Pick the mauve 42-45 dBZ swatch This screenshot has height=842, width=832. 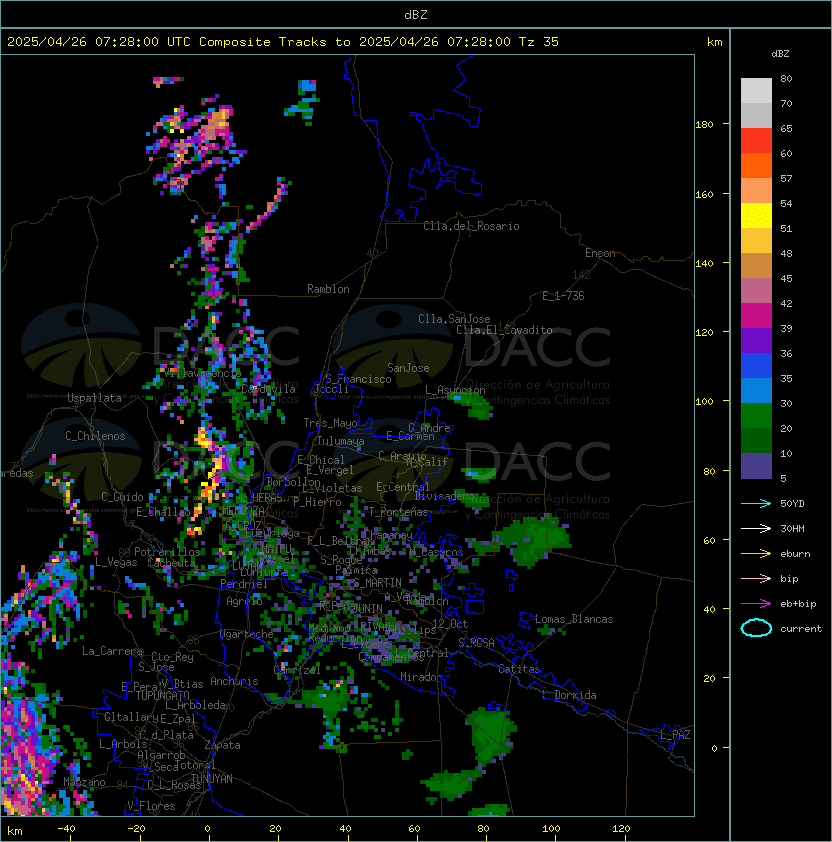pyautogui.click(x=756, y=291)
